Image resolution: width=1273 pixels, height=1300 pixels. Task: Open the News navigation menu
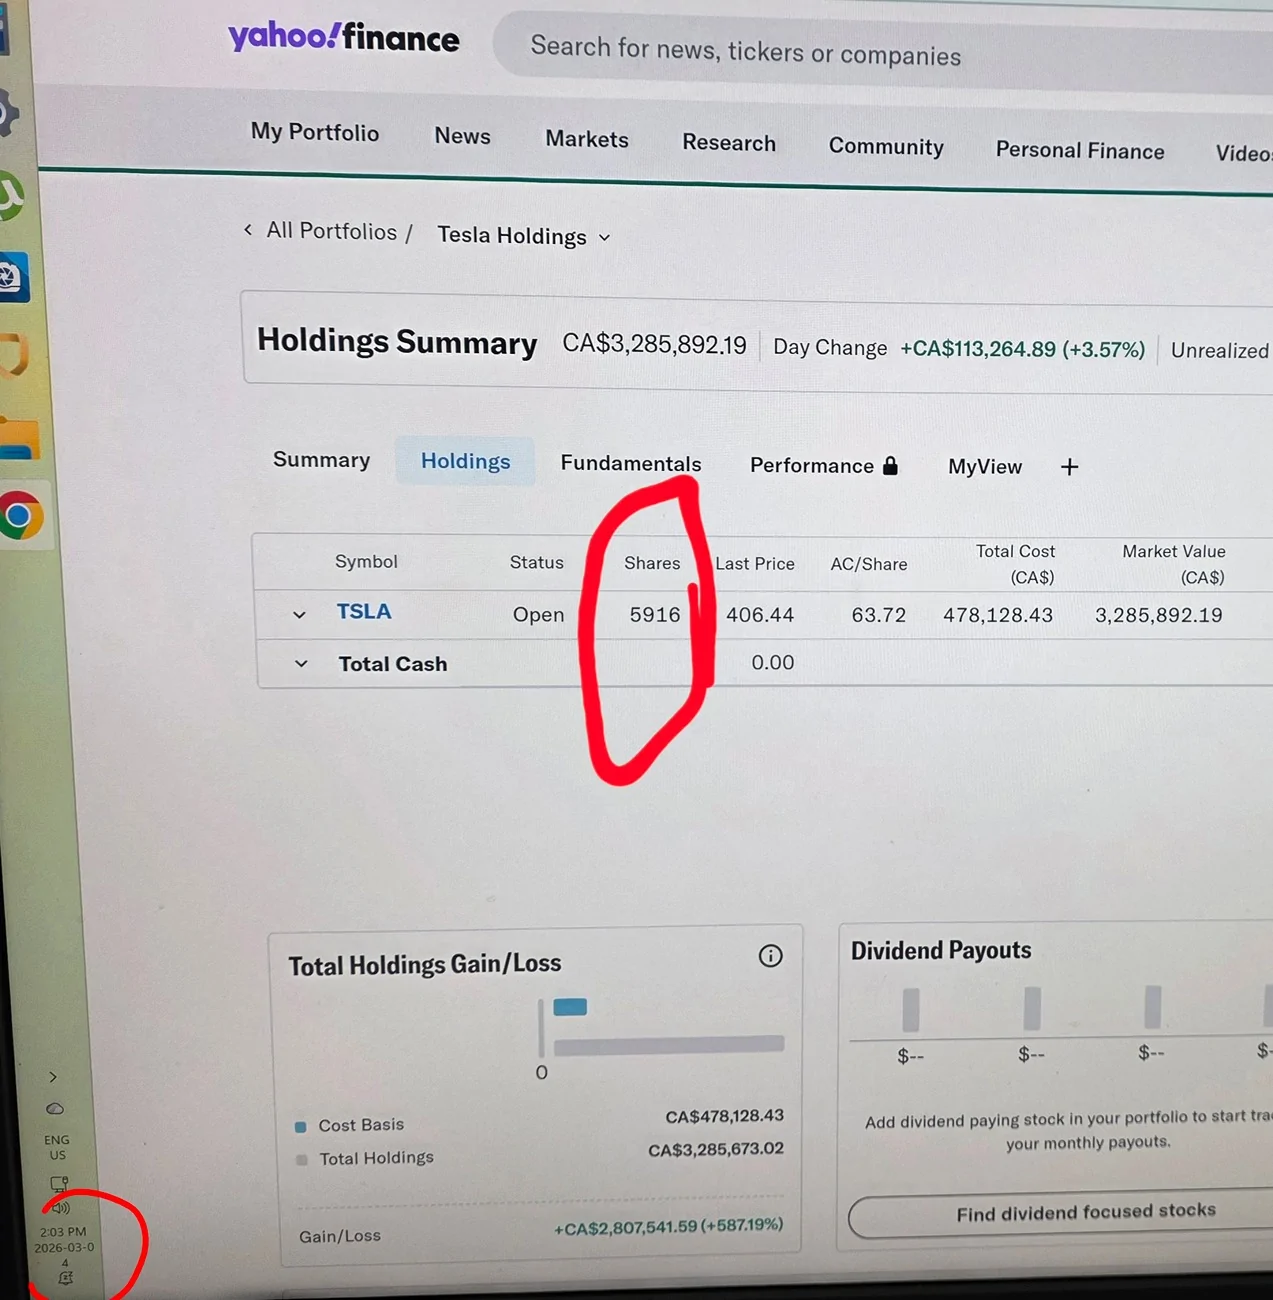[462, 136]
